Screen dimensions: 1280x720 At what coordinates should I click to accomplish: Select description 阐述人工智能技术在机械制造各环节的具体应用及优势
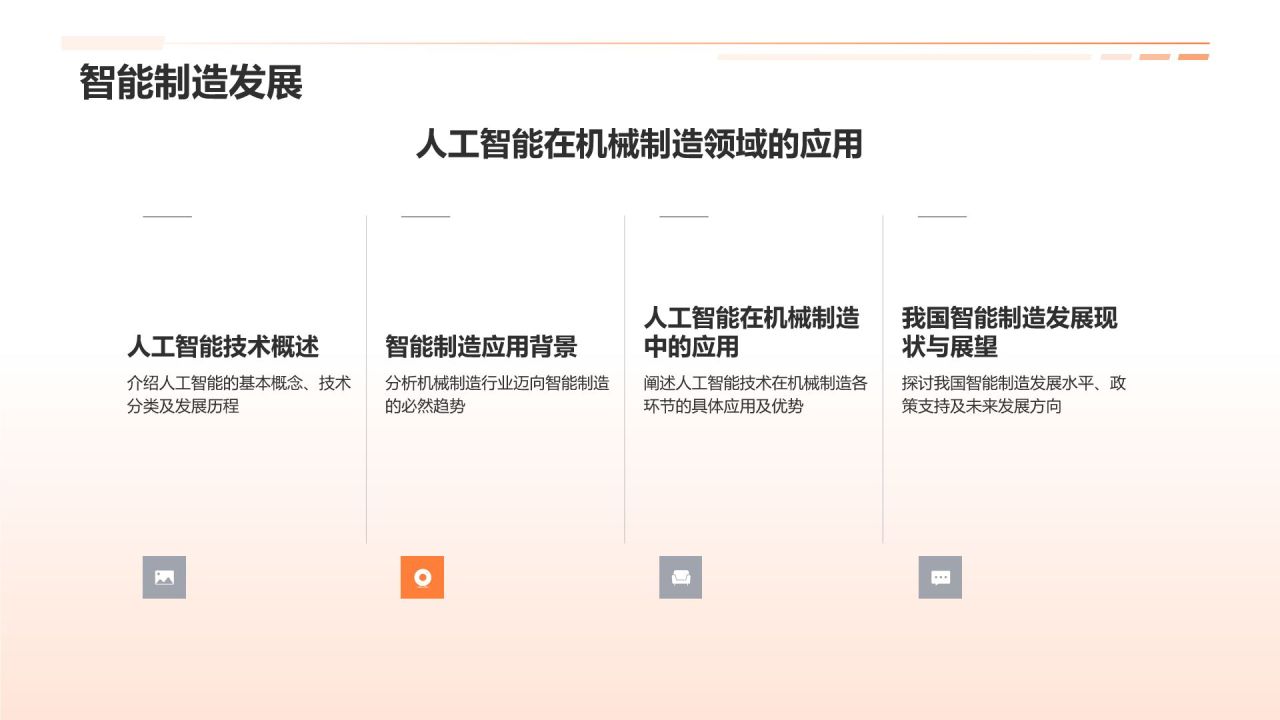click(755, 394)
